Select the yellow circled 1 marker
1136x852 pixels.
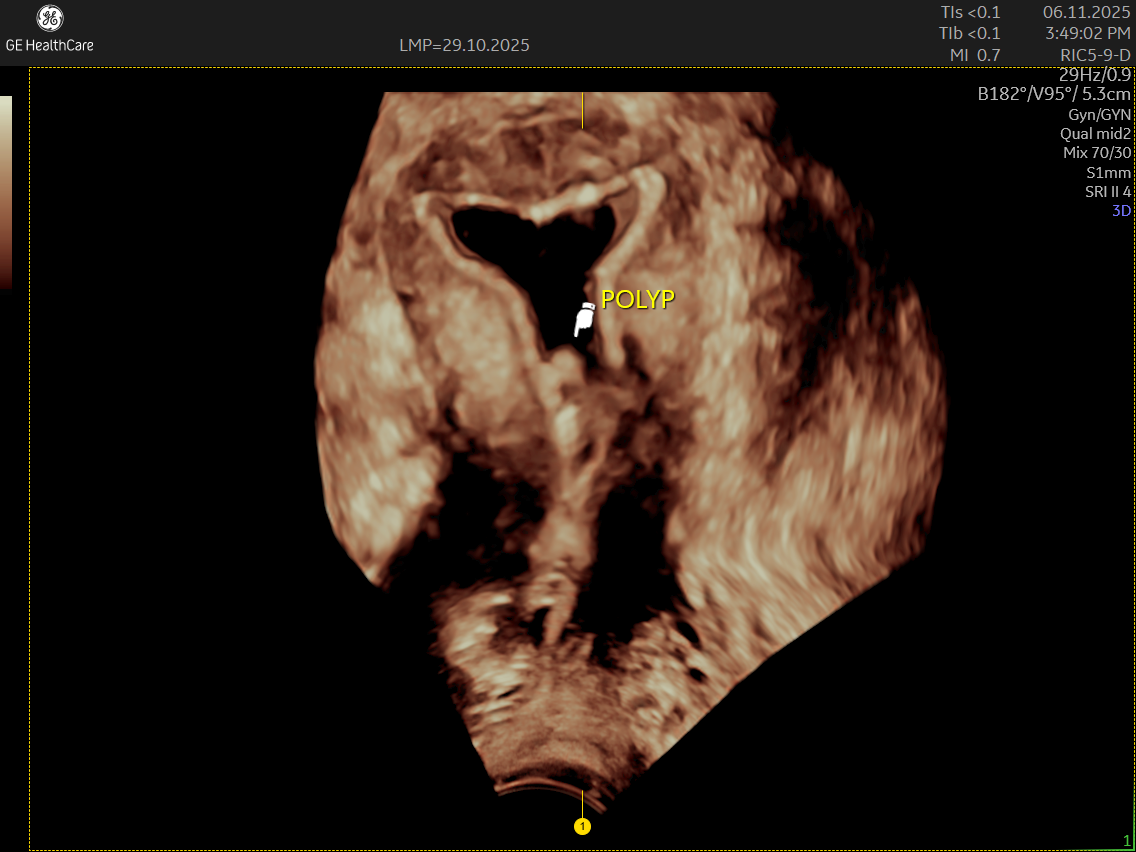582,826
